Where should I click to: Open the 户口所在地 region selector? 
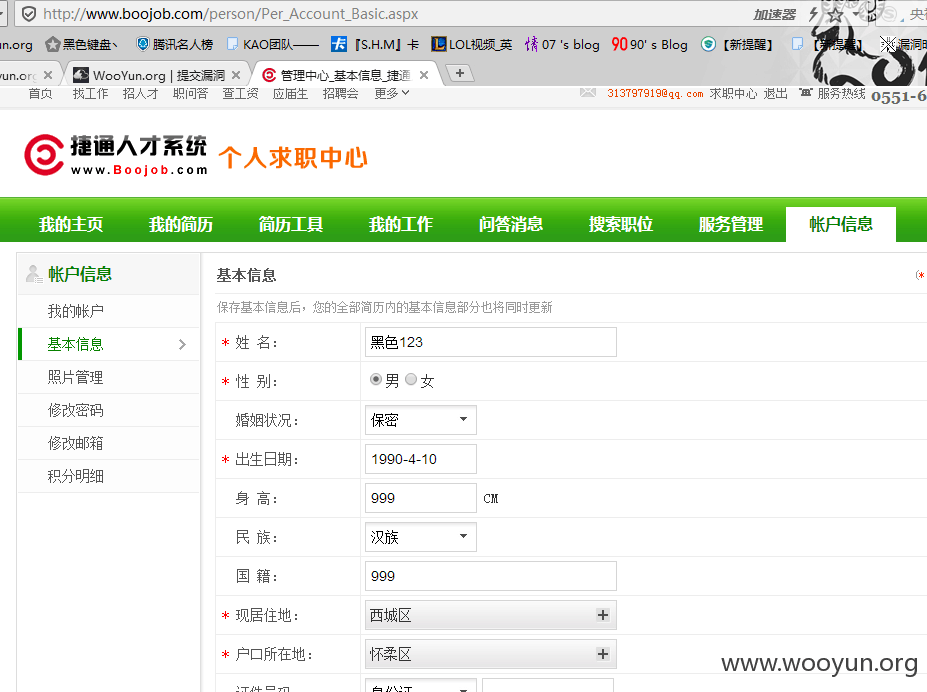[x=490, y=654]
